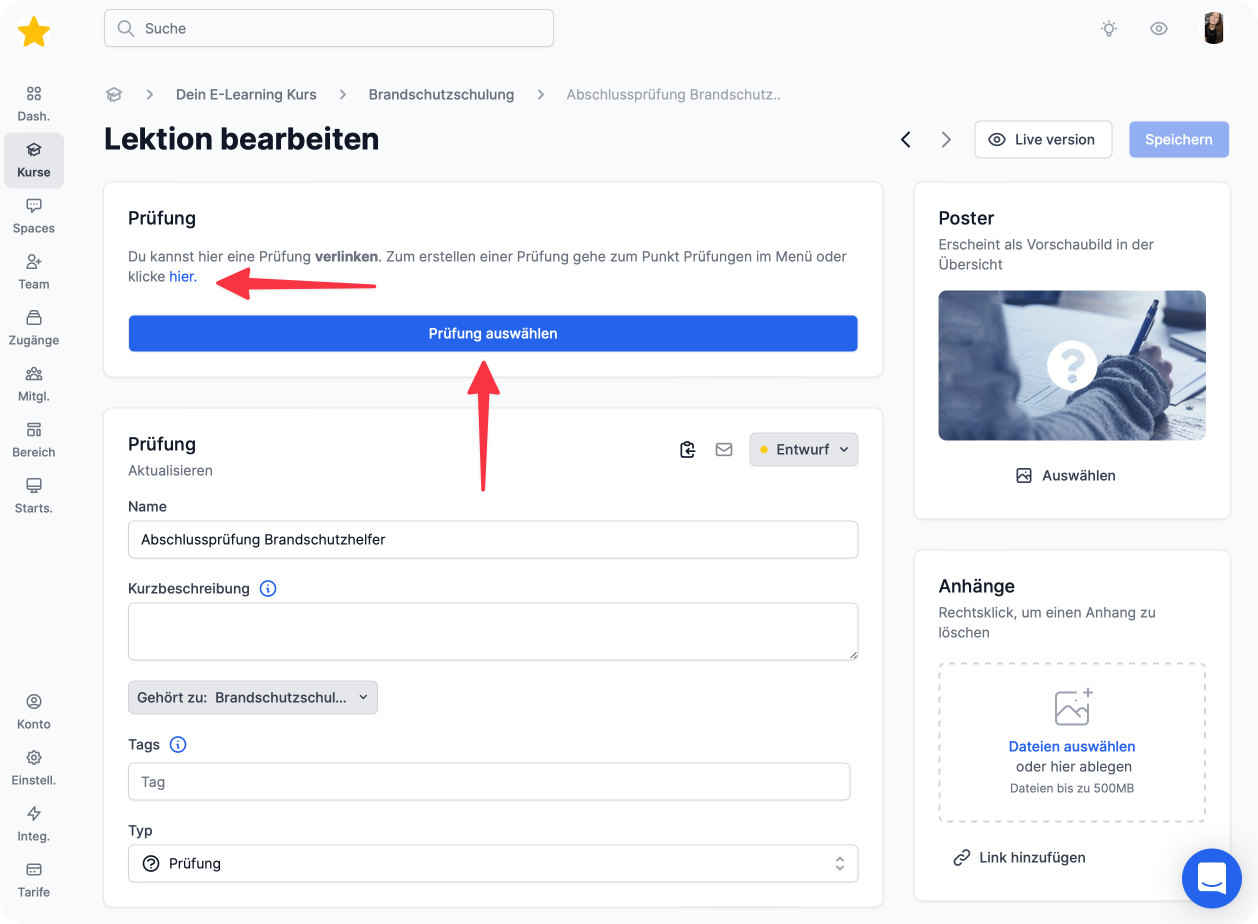Click the lightbulb icon in top bar

pos(1108,29)
